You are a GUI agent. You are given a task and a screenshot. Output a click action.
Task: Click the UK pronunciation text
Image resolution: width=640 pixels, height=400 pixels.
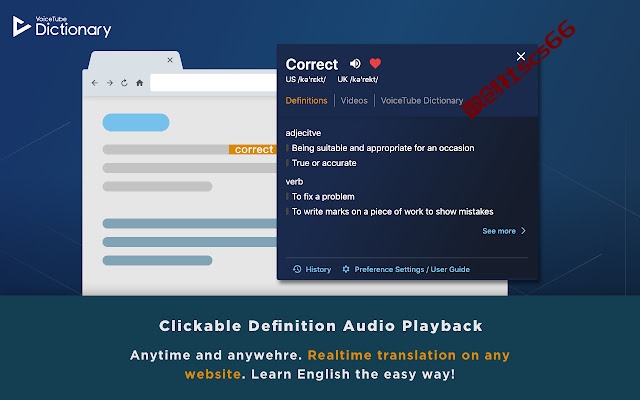[x=358, y=79]
